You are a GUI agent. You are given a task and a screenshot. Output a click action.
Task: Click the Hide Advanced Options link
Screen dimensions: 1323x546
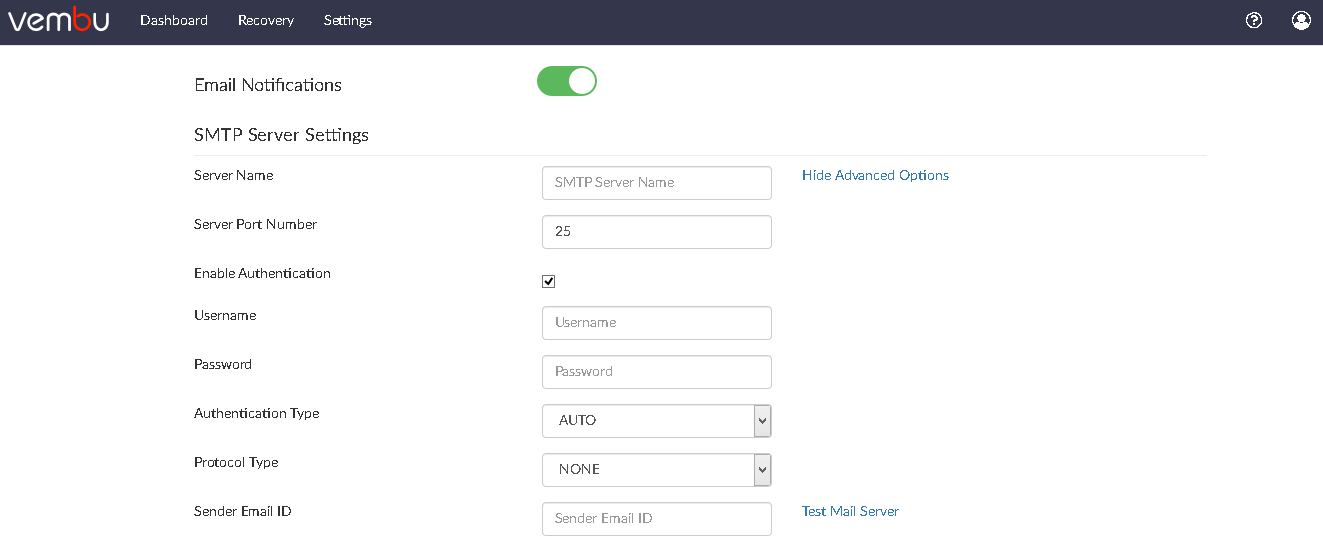click(x=875, y=175)
